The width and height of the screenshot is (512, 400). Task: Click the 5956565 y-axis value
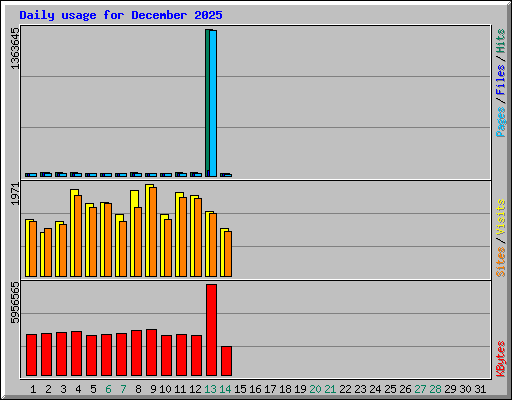(15, 303)
